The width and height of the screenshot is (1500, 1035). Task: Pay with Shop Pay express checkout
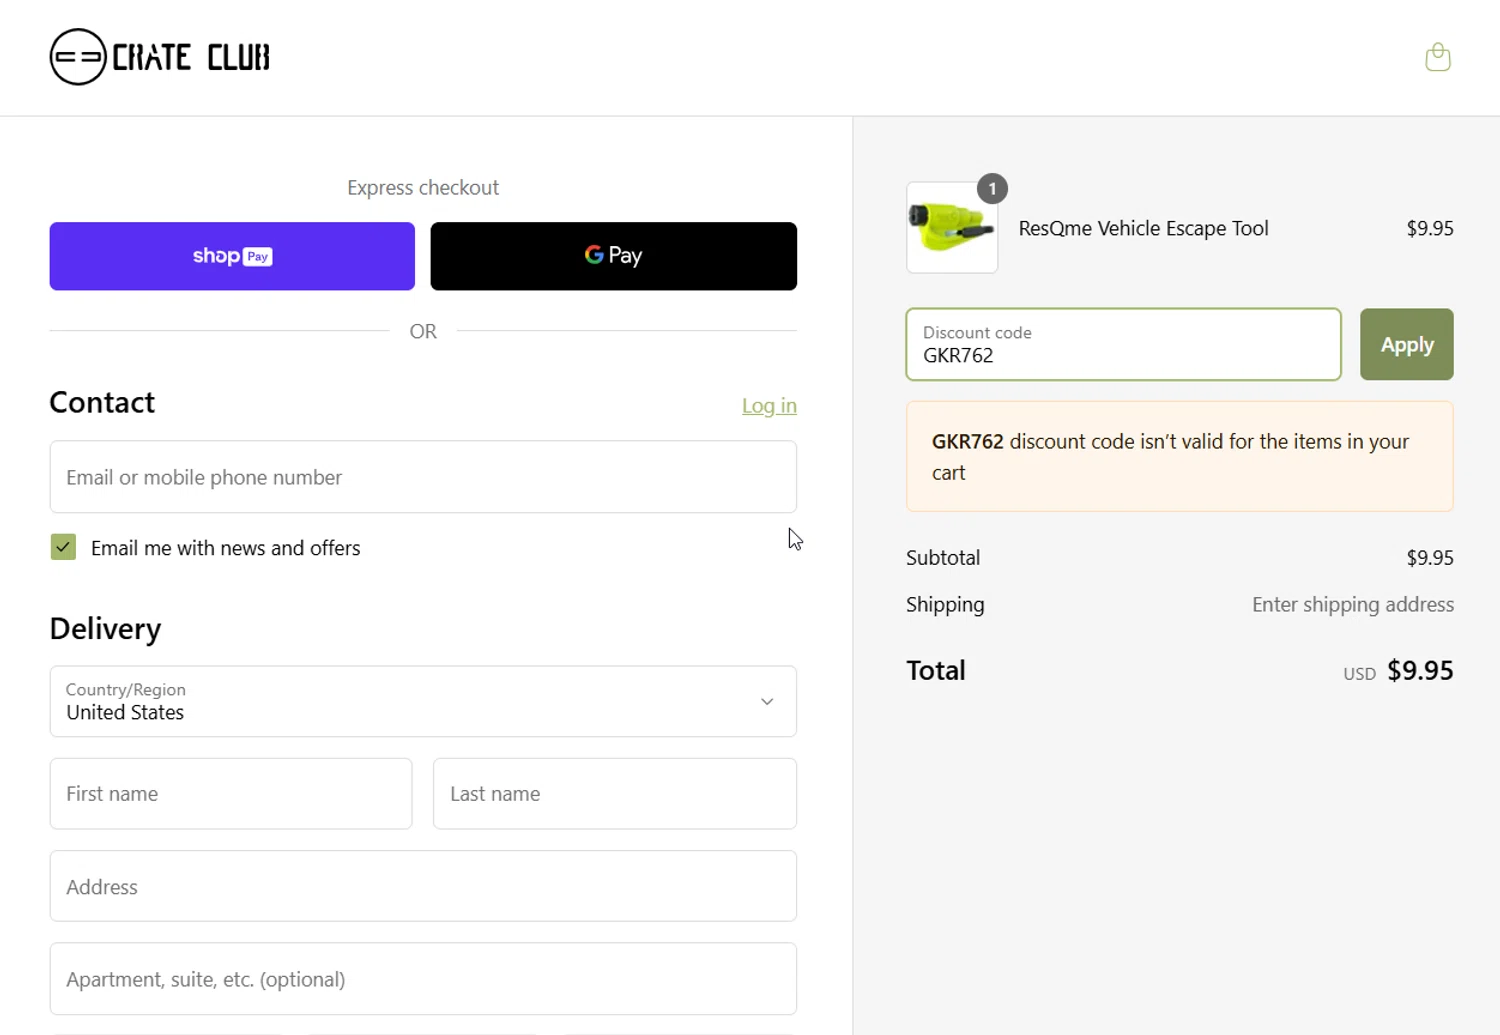pyautogui.click(x=232, y=256)
